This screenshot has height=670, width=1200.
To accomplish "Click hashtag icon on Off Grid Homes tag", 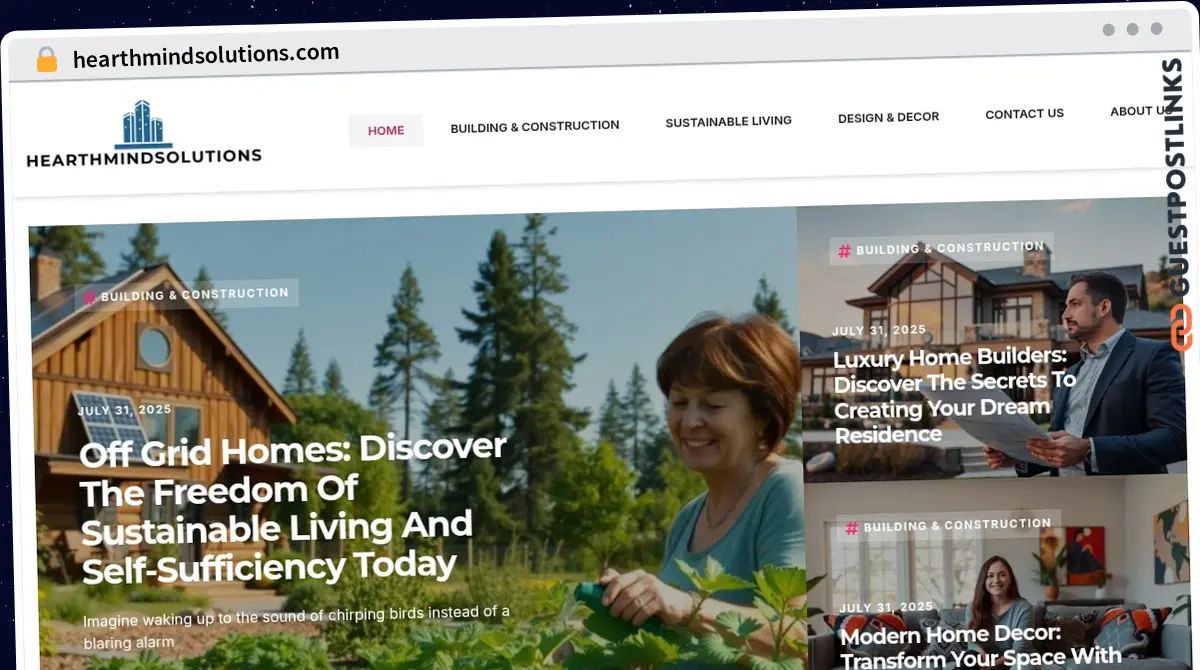I will tap(89, 297).
